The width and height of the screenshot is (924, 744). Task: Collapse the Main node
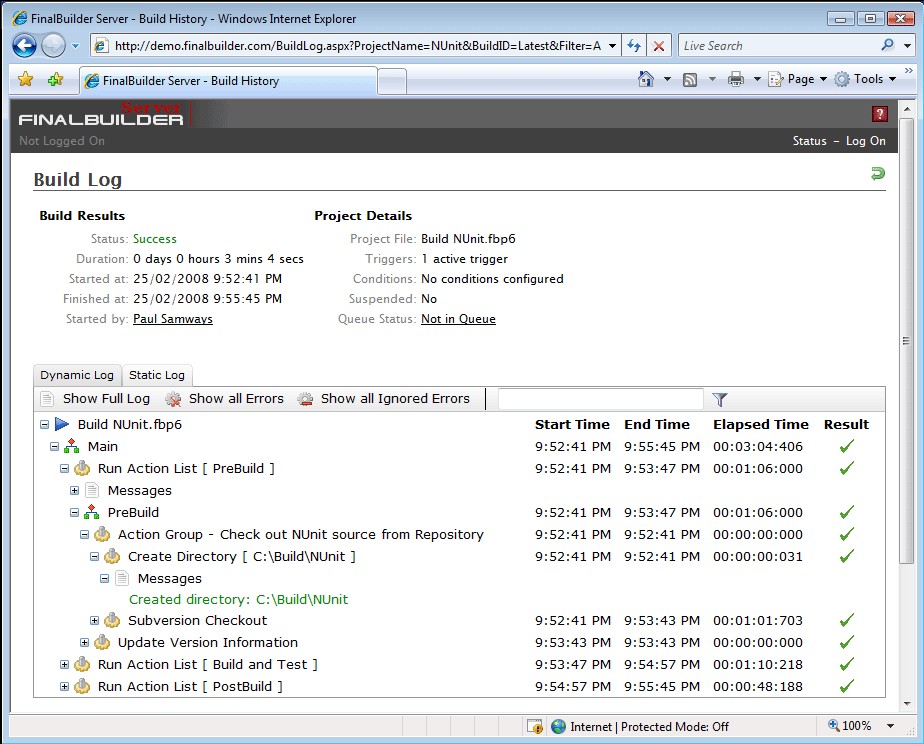tap(54, 447)
